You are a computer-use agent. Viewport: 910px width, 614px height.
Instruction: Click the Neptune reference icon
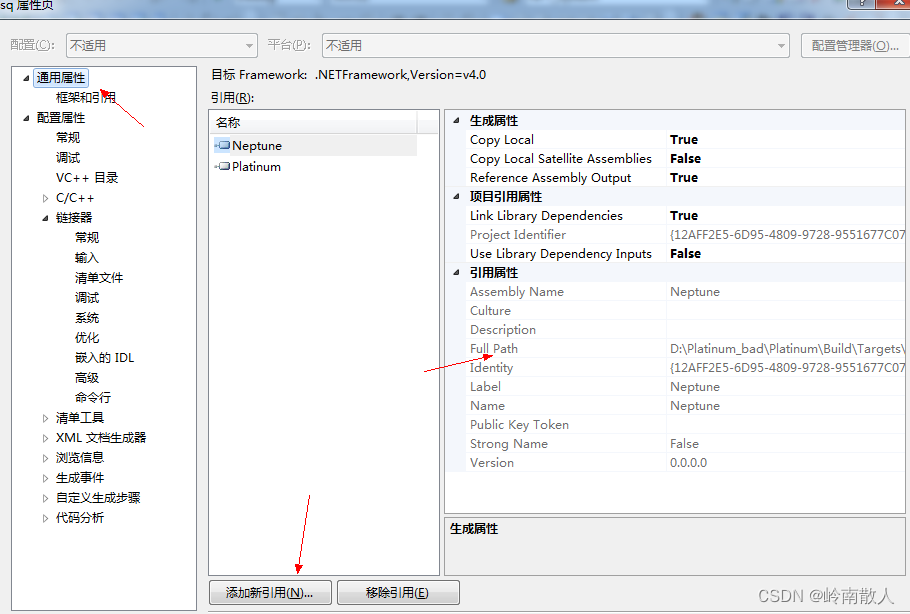(x=222, y=145)
